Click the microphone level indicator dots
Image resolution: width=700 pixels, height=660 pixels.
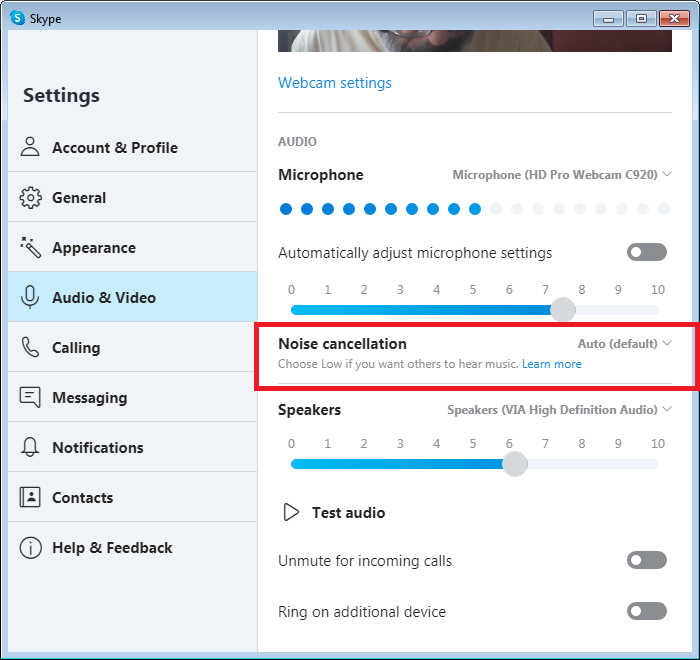(475, 209)
